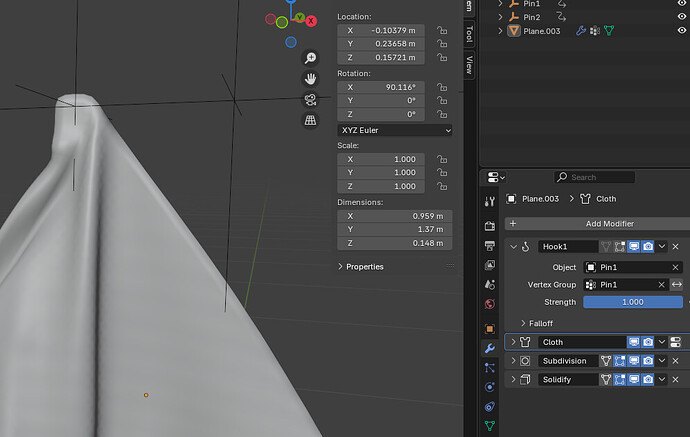Screen dimensions: 690x437
Task: Click the constraint icon next to Pin2
Action: click(561, 17)
